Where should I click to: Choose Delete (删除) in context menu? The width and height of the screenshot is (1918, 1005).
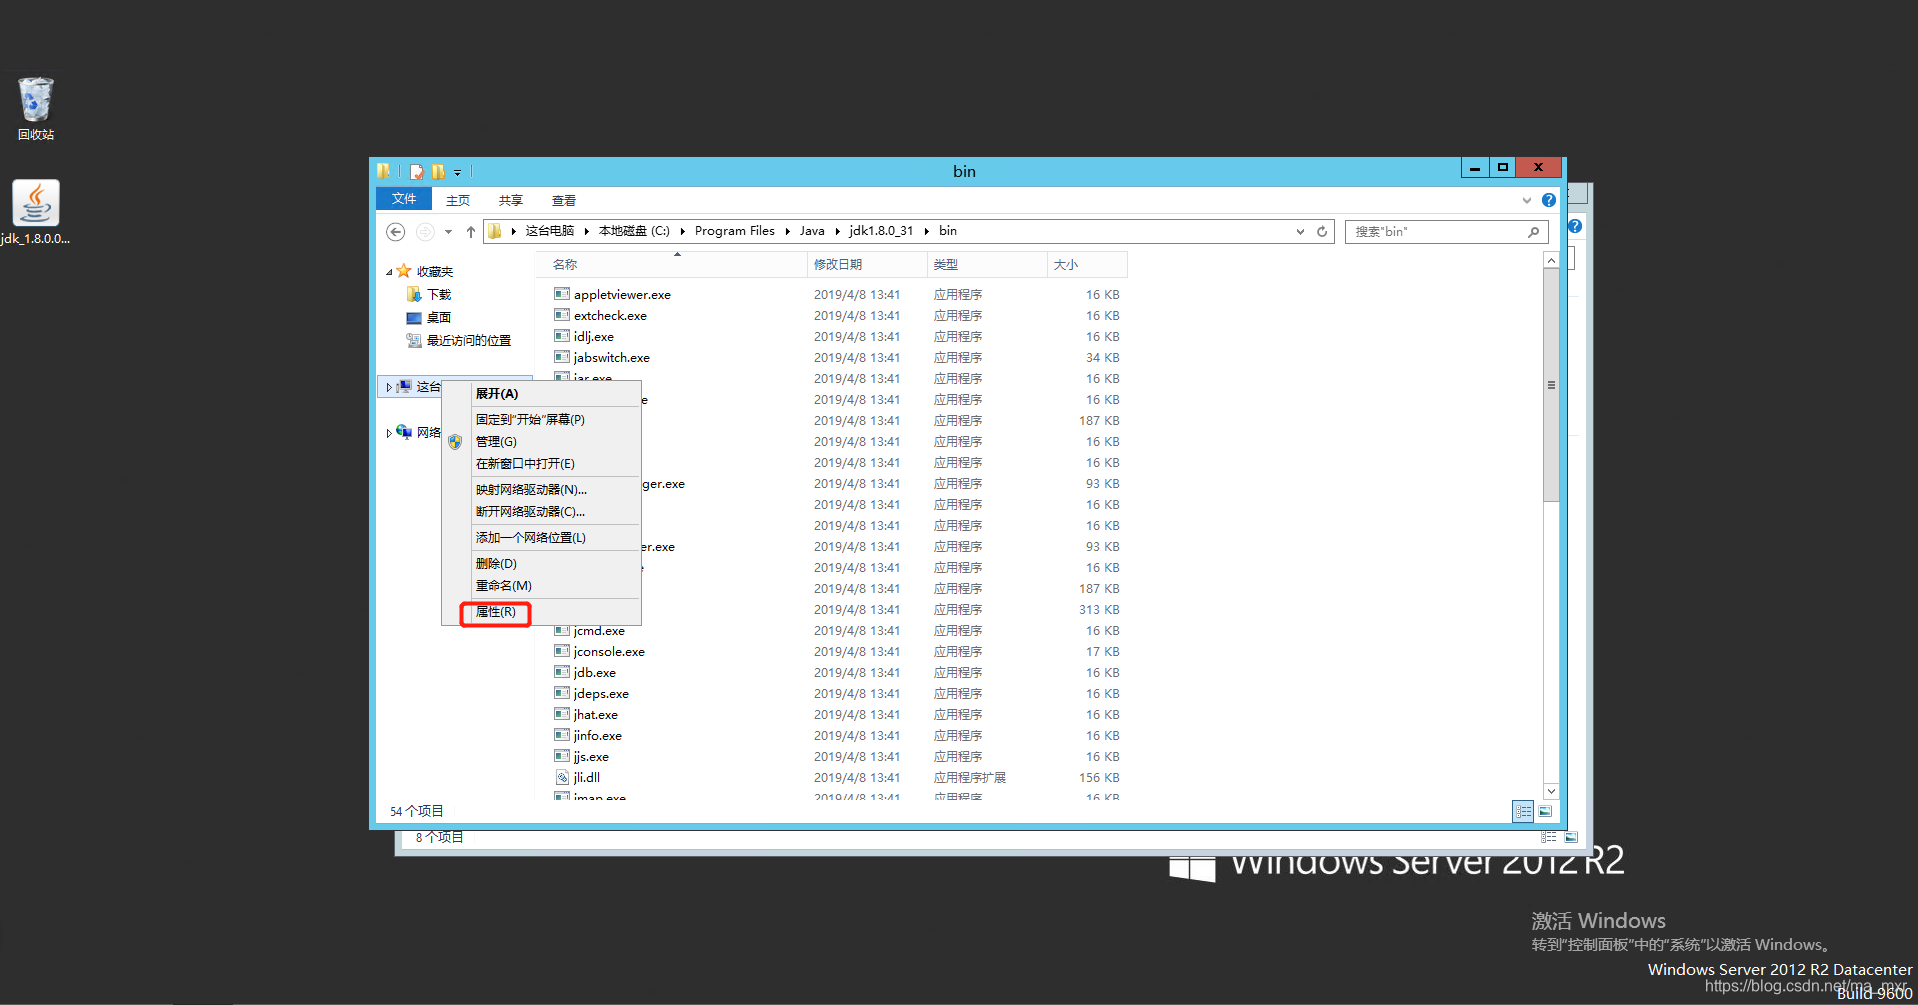[x=541, y=563]
